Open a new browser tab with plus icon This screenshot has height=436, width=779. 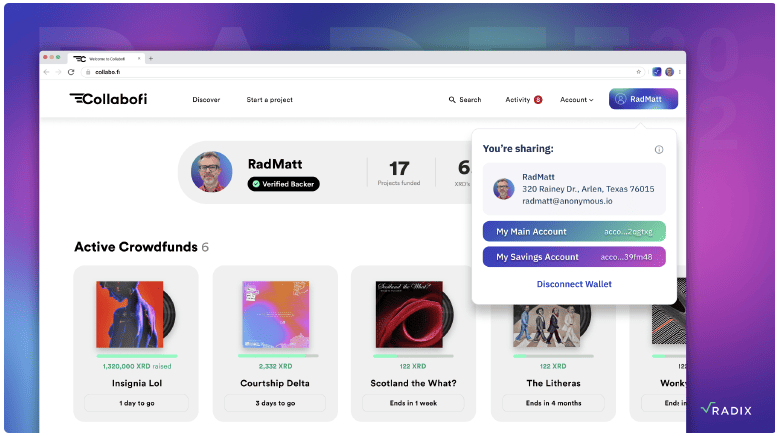151,58
